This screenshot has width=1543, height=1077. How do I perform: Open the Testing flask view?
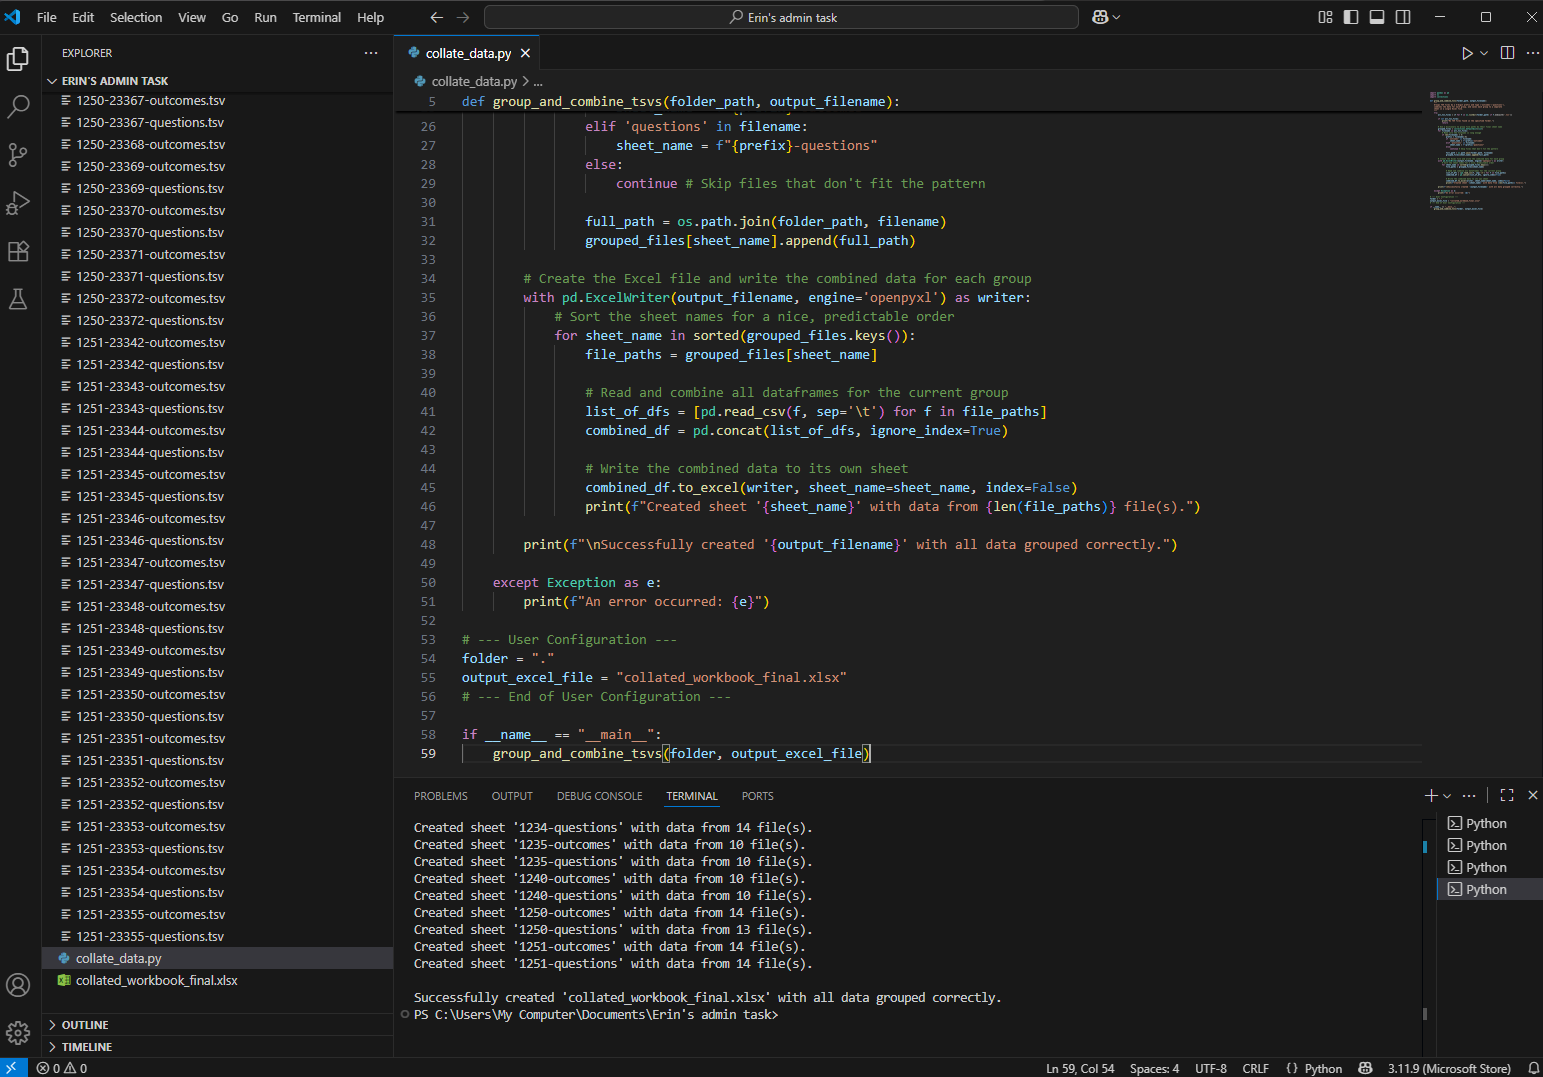coord(18,299)
